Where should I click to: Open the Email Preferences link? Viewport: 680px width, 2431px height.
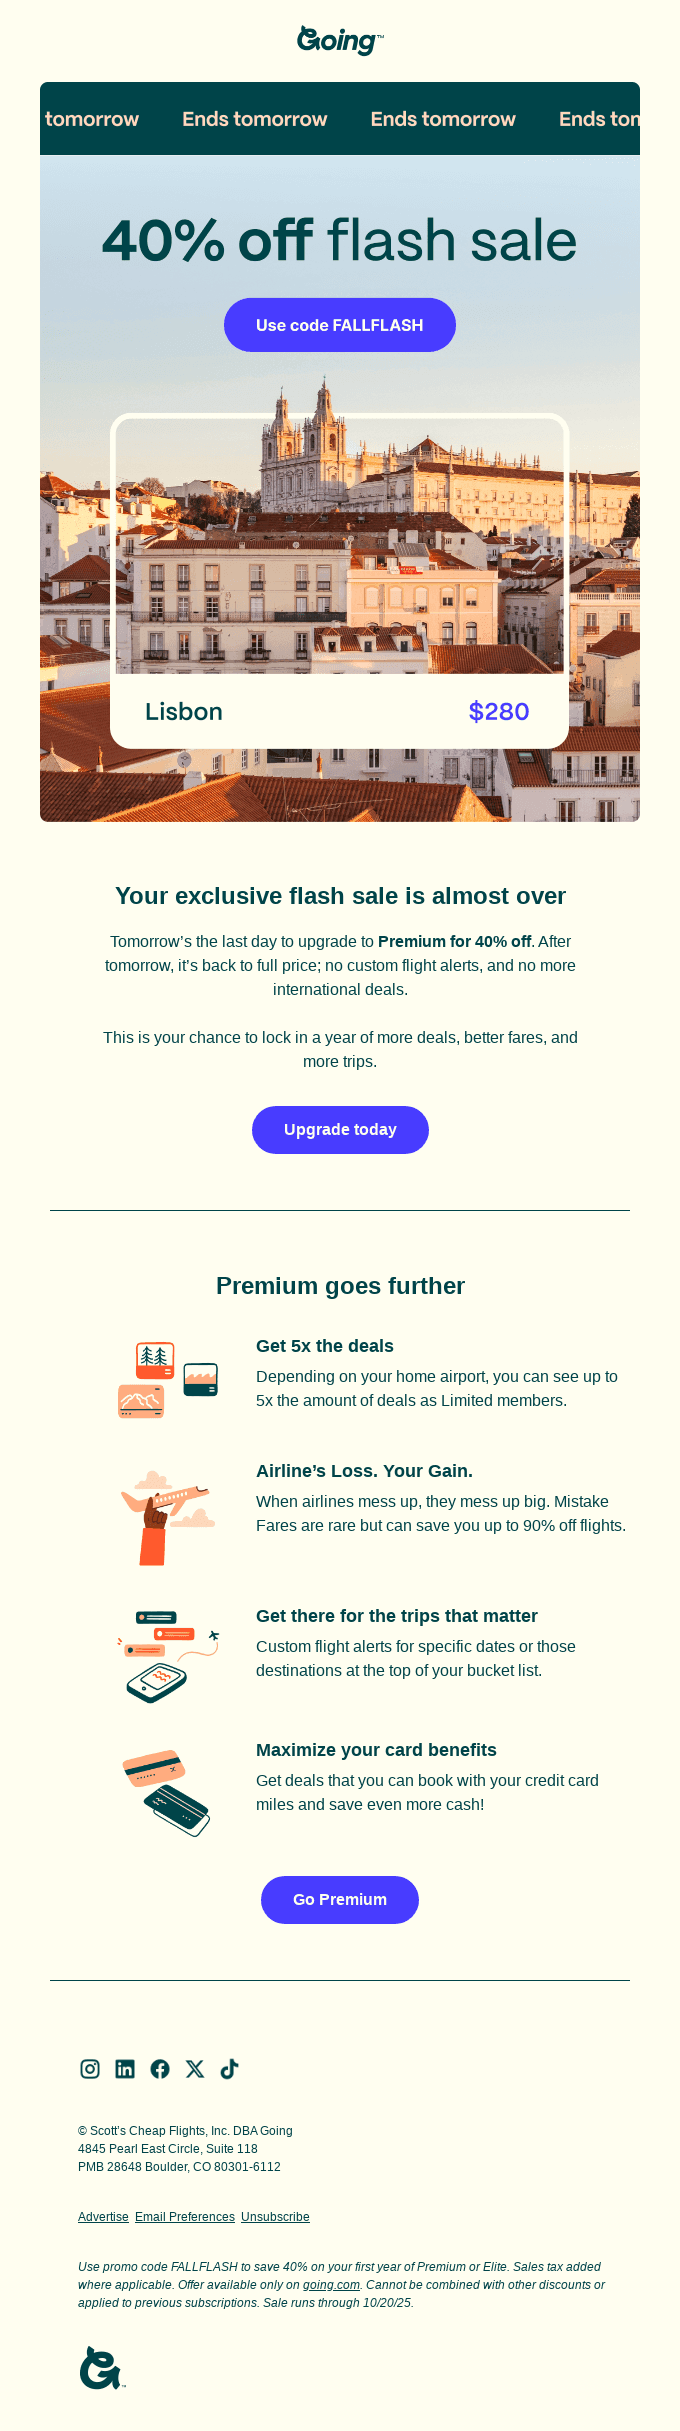(185, 2217)
